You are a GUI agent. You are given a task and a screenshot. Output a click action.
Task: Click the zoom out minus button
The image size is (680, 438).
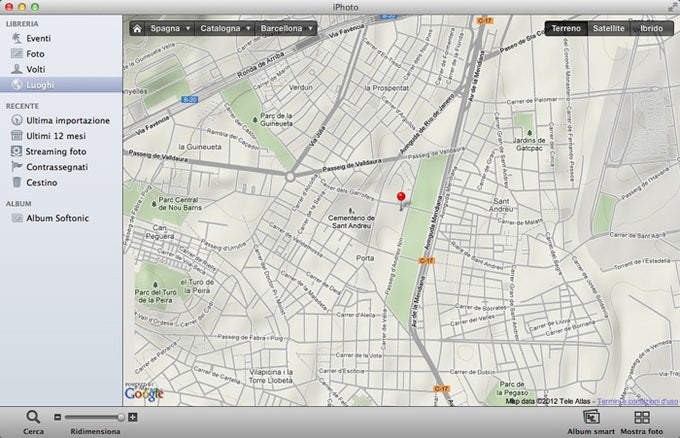(x=57, y=417)
